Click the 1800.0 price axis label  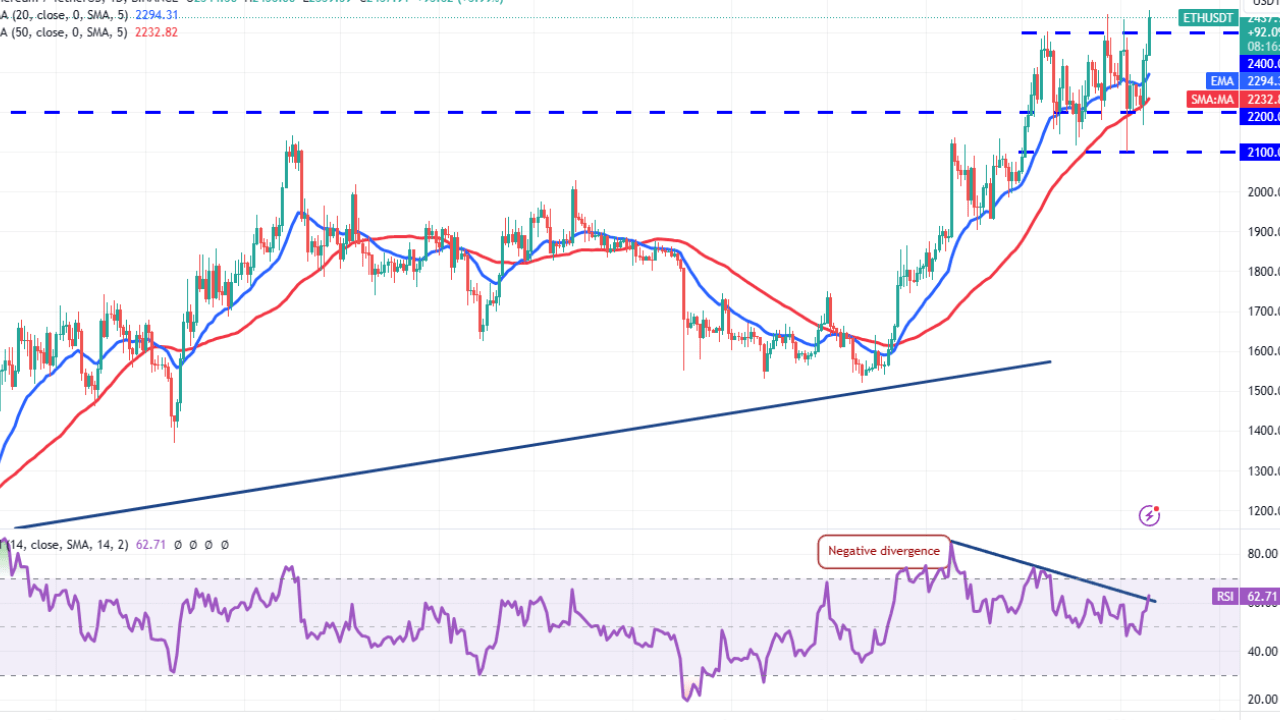coord(1262,272)
